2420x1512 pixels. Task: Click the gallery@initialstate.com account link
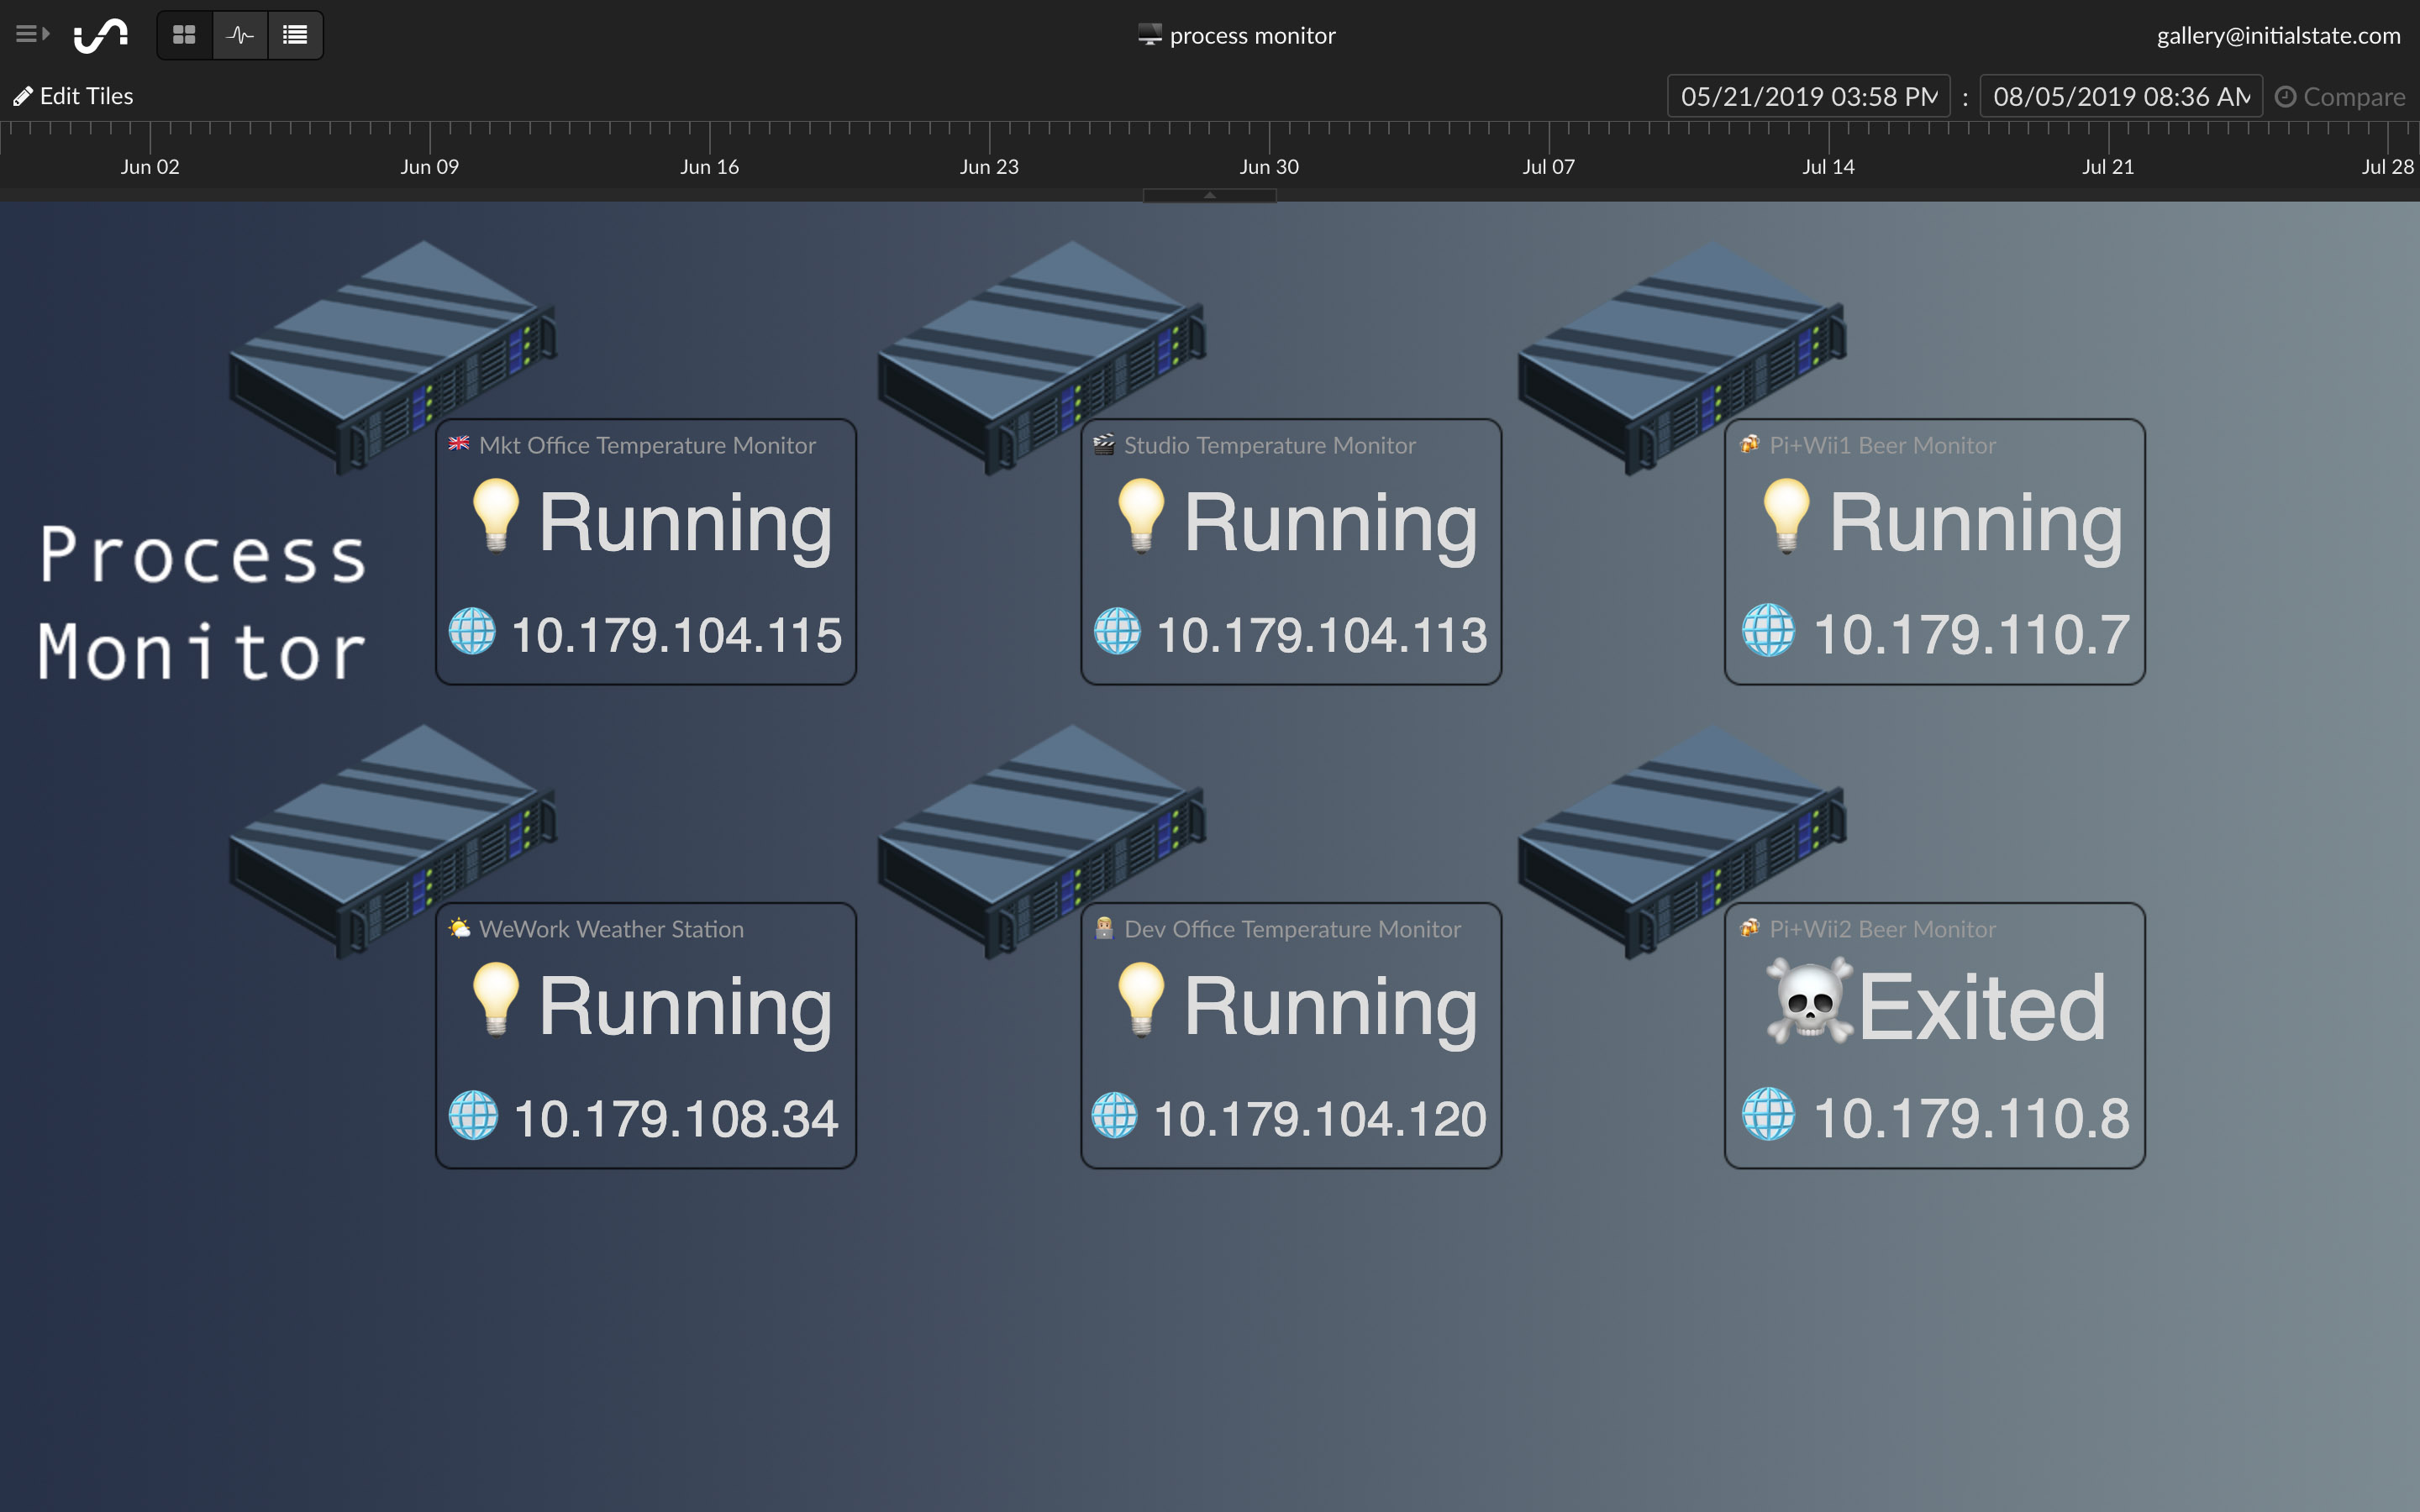[x=2277, y=36]
